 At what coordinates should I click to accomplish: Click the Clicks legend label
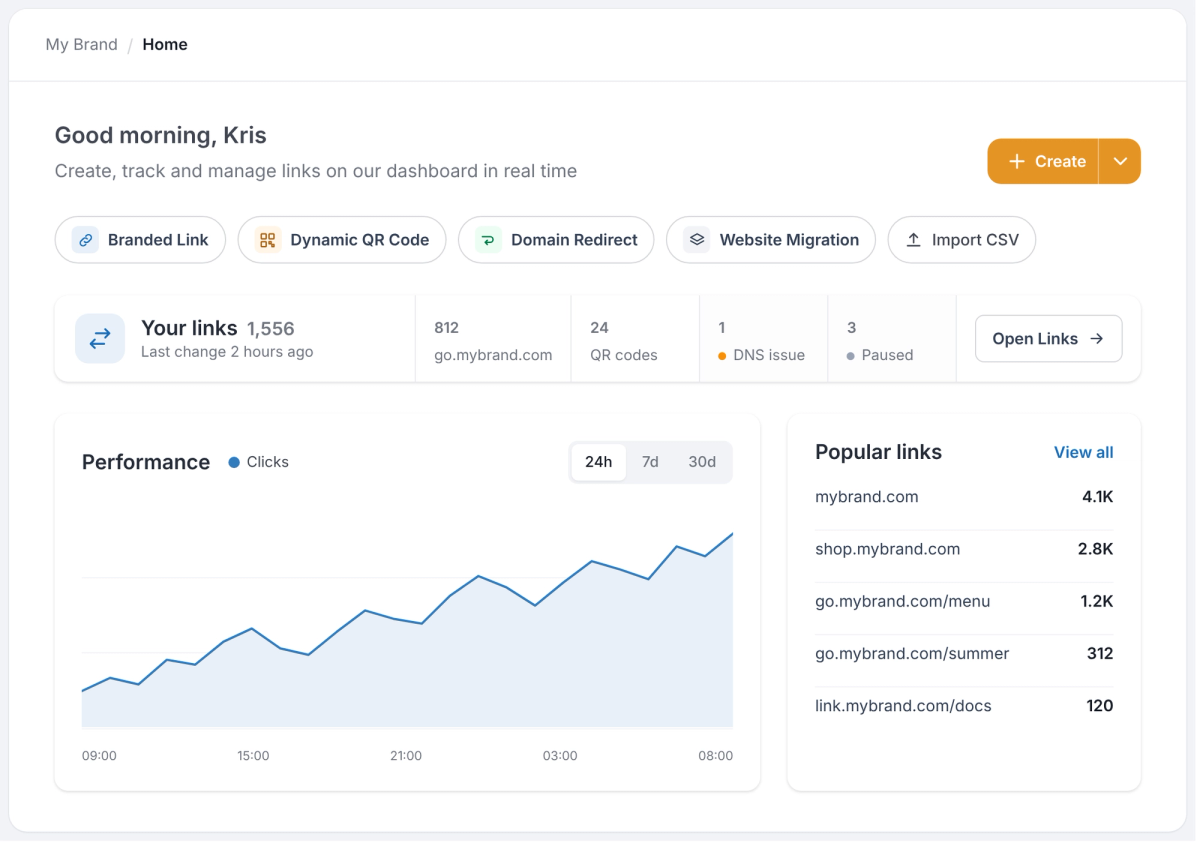coord(268,462)
